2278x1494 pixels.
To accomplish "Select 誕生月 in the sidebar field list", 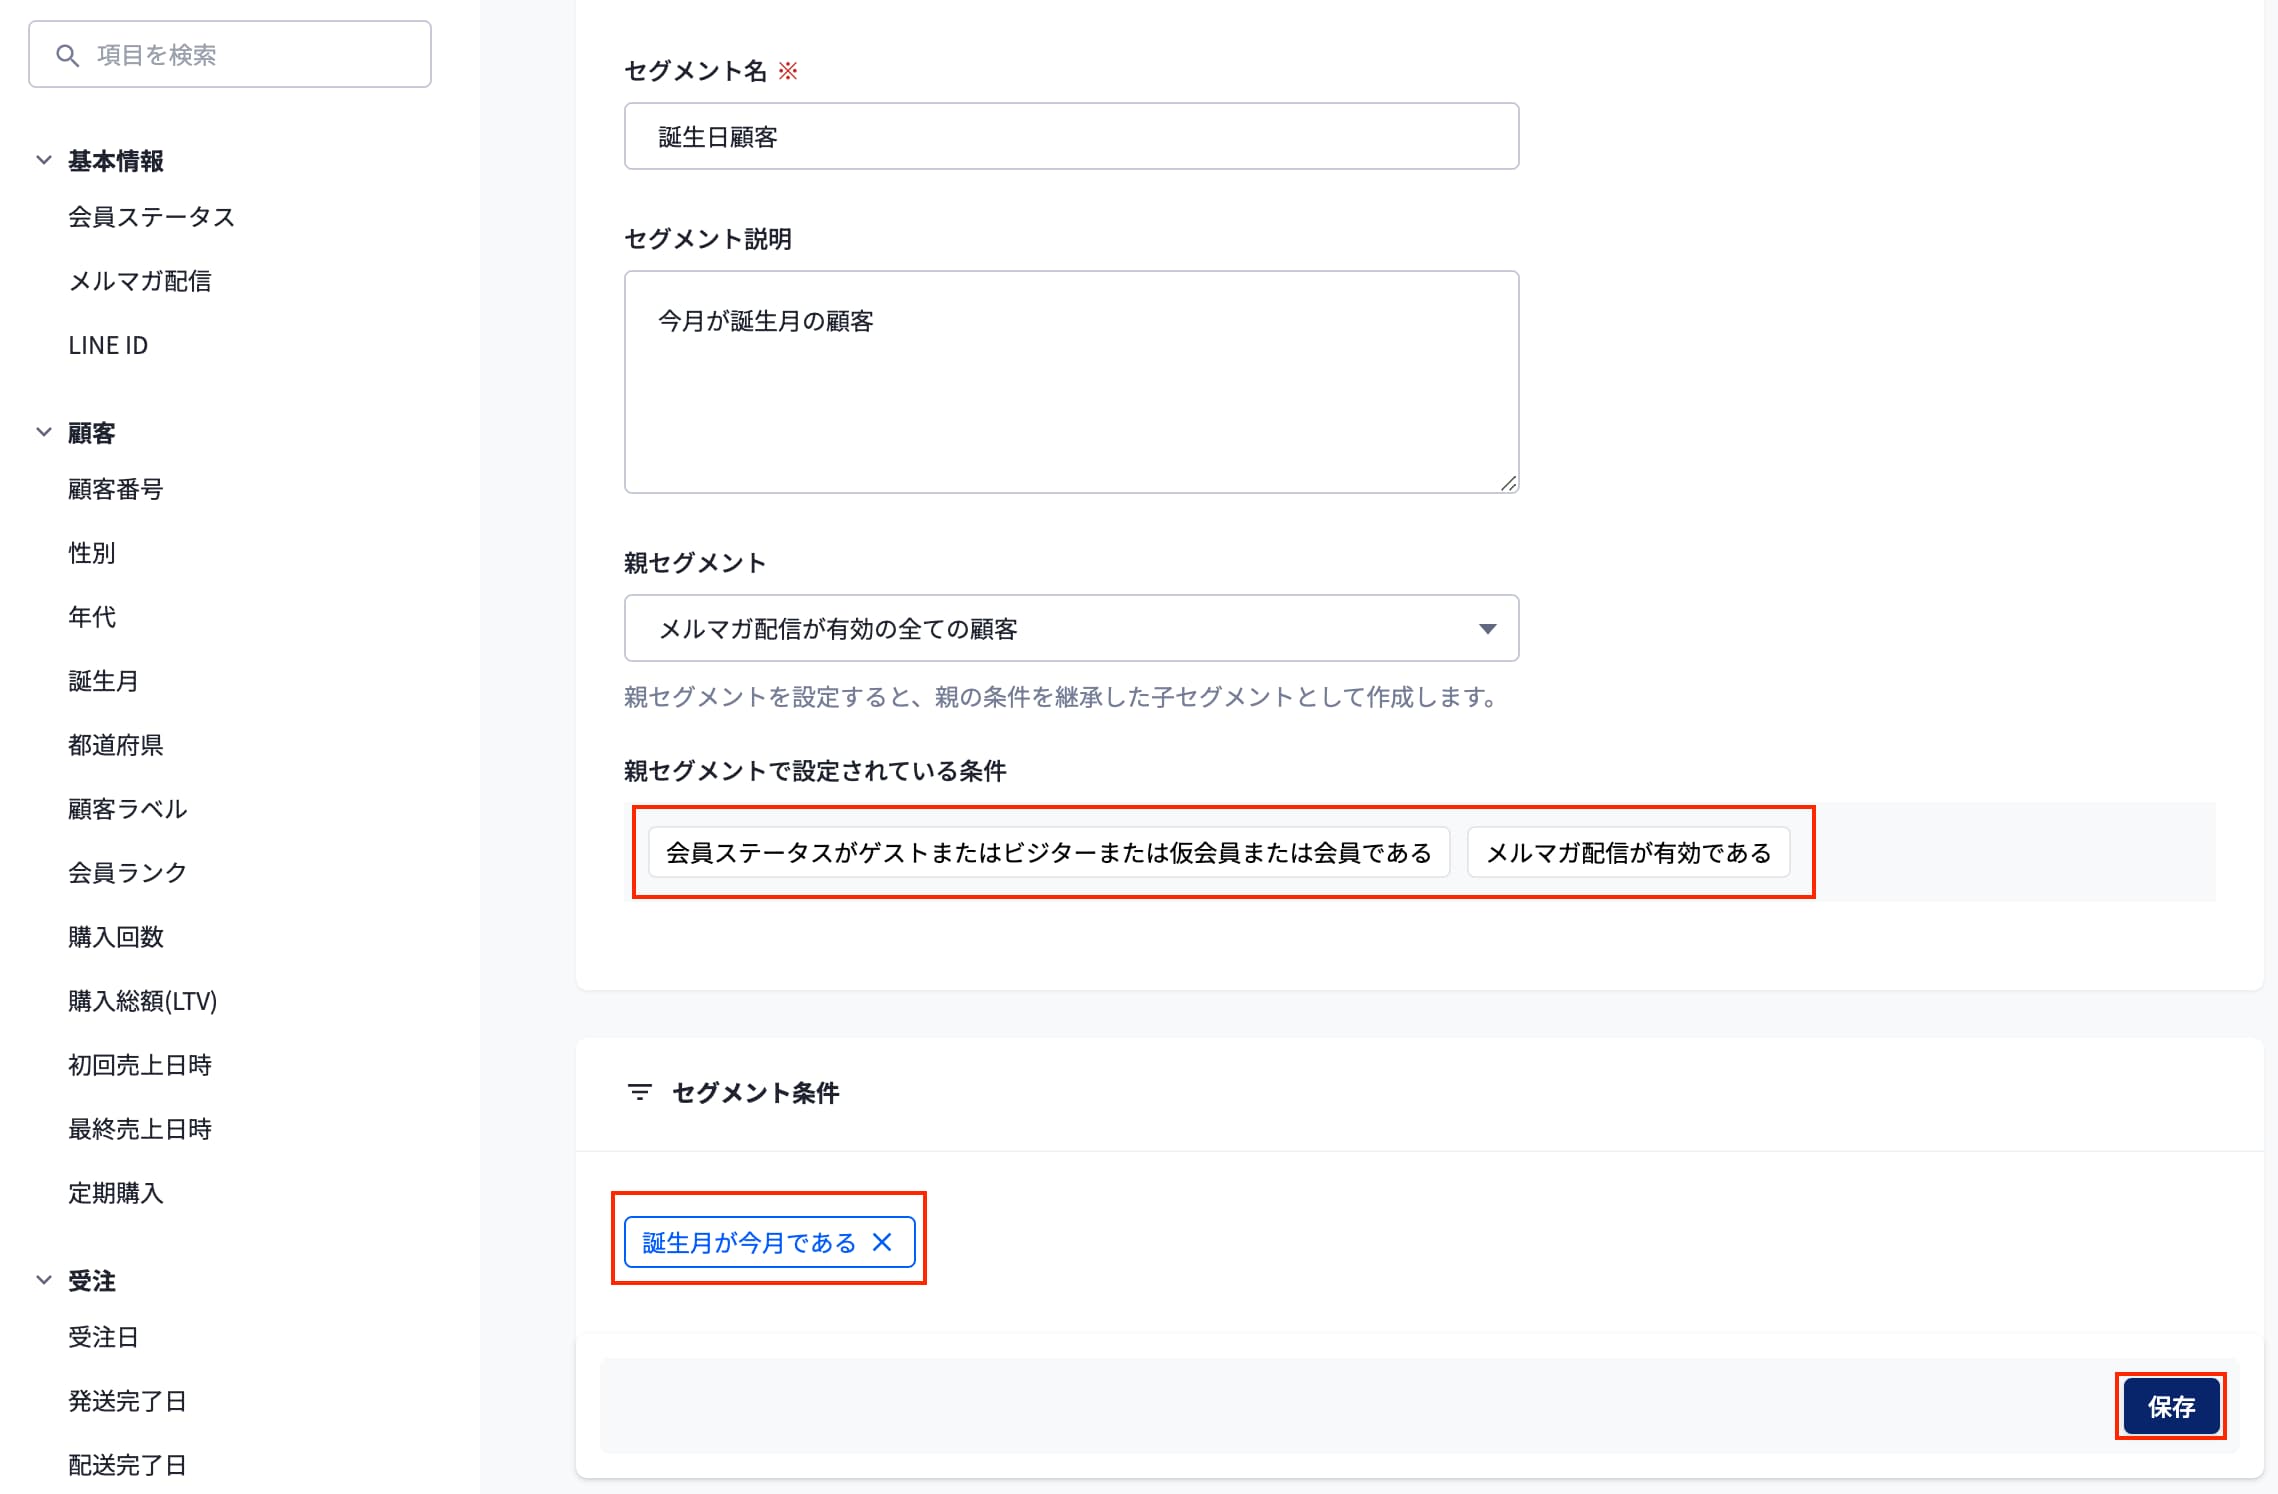I will [103, 681].
